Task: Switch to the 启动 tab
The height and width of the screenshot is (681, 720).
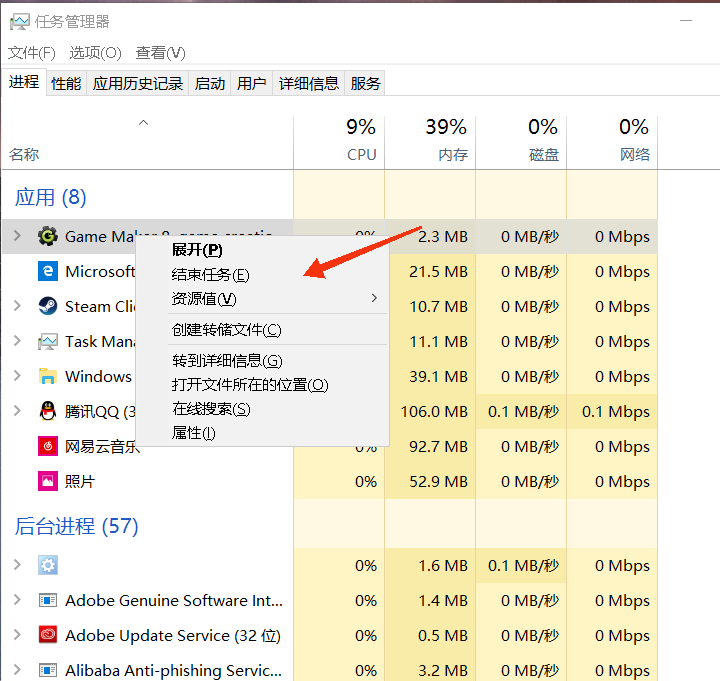Action: 210,84
